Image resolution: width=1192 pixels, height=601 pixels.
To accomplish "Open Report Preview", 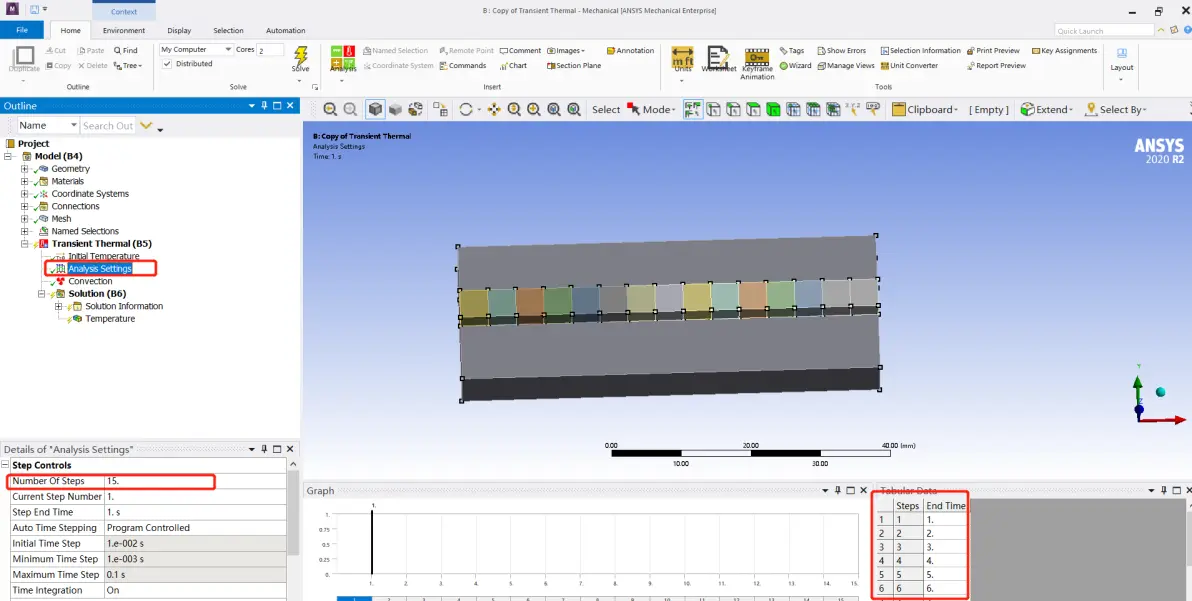I will click(x=996, y=65).
